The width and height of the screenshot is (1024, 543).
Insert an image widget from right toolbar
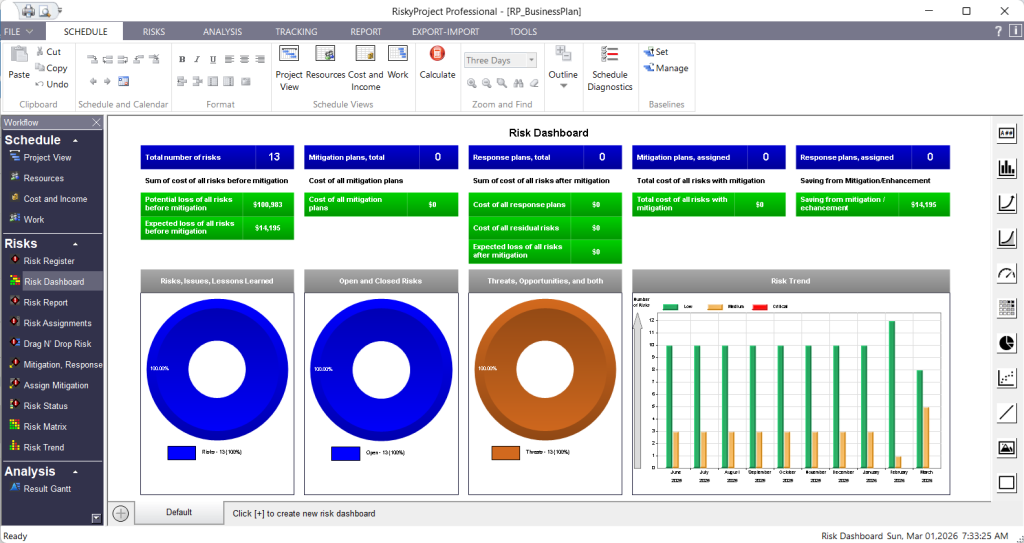point(1006,448)
